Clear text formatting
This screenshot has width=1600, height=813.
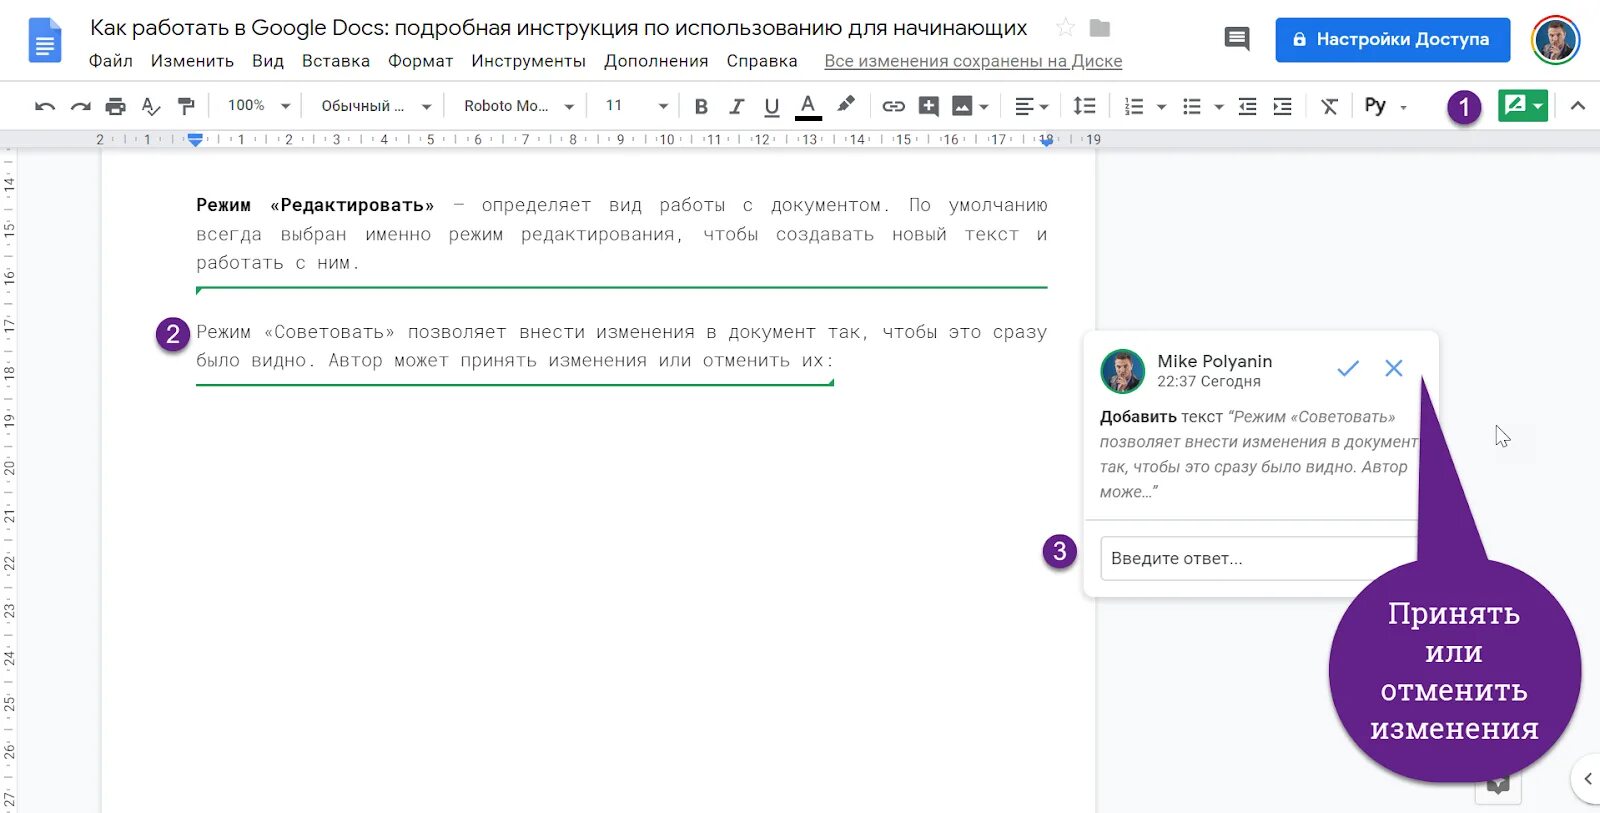tap(1329, 106)
